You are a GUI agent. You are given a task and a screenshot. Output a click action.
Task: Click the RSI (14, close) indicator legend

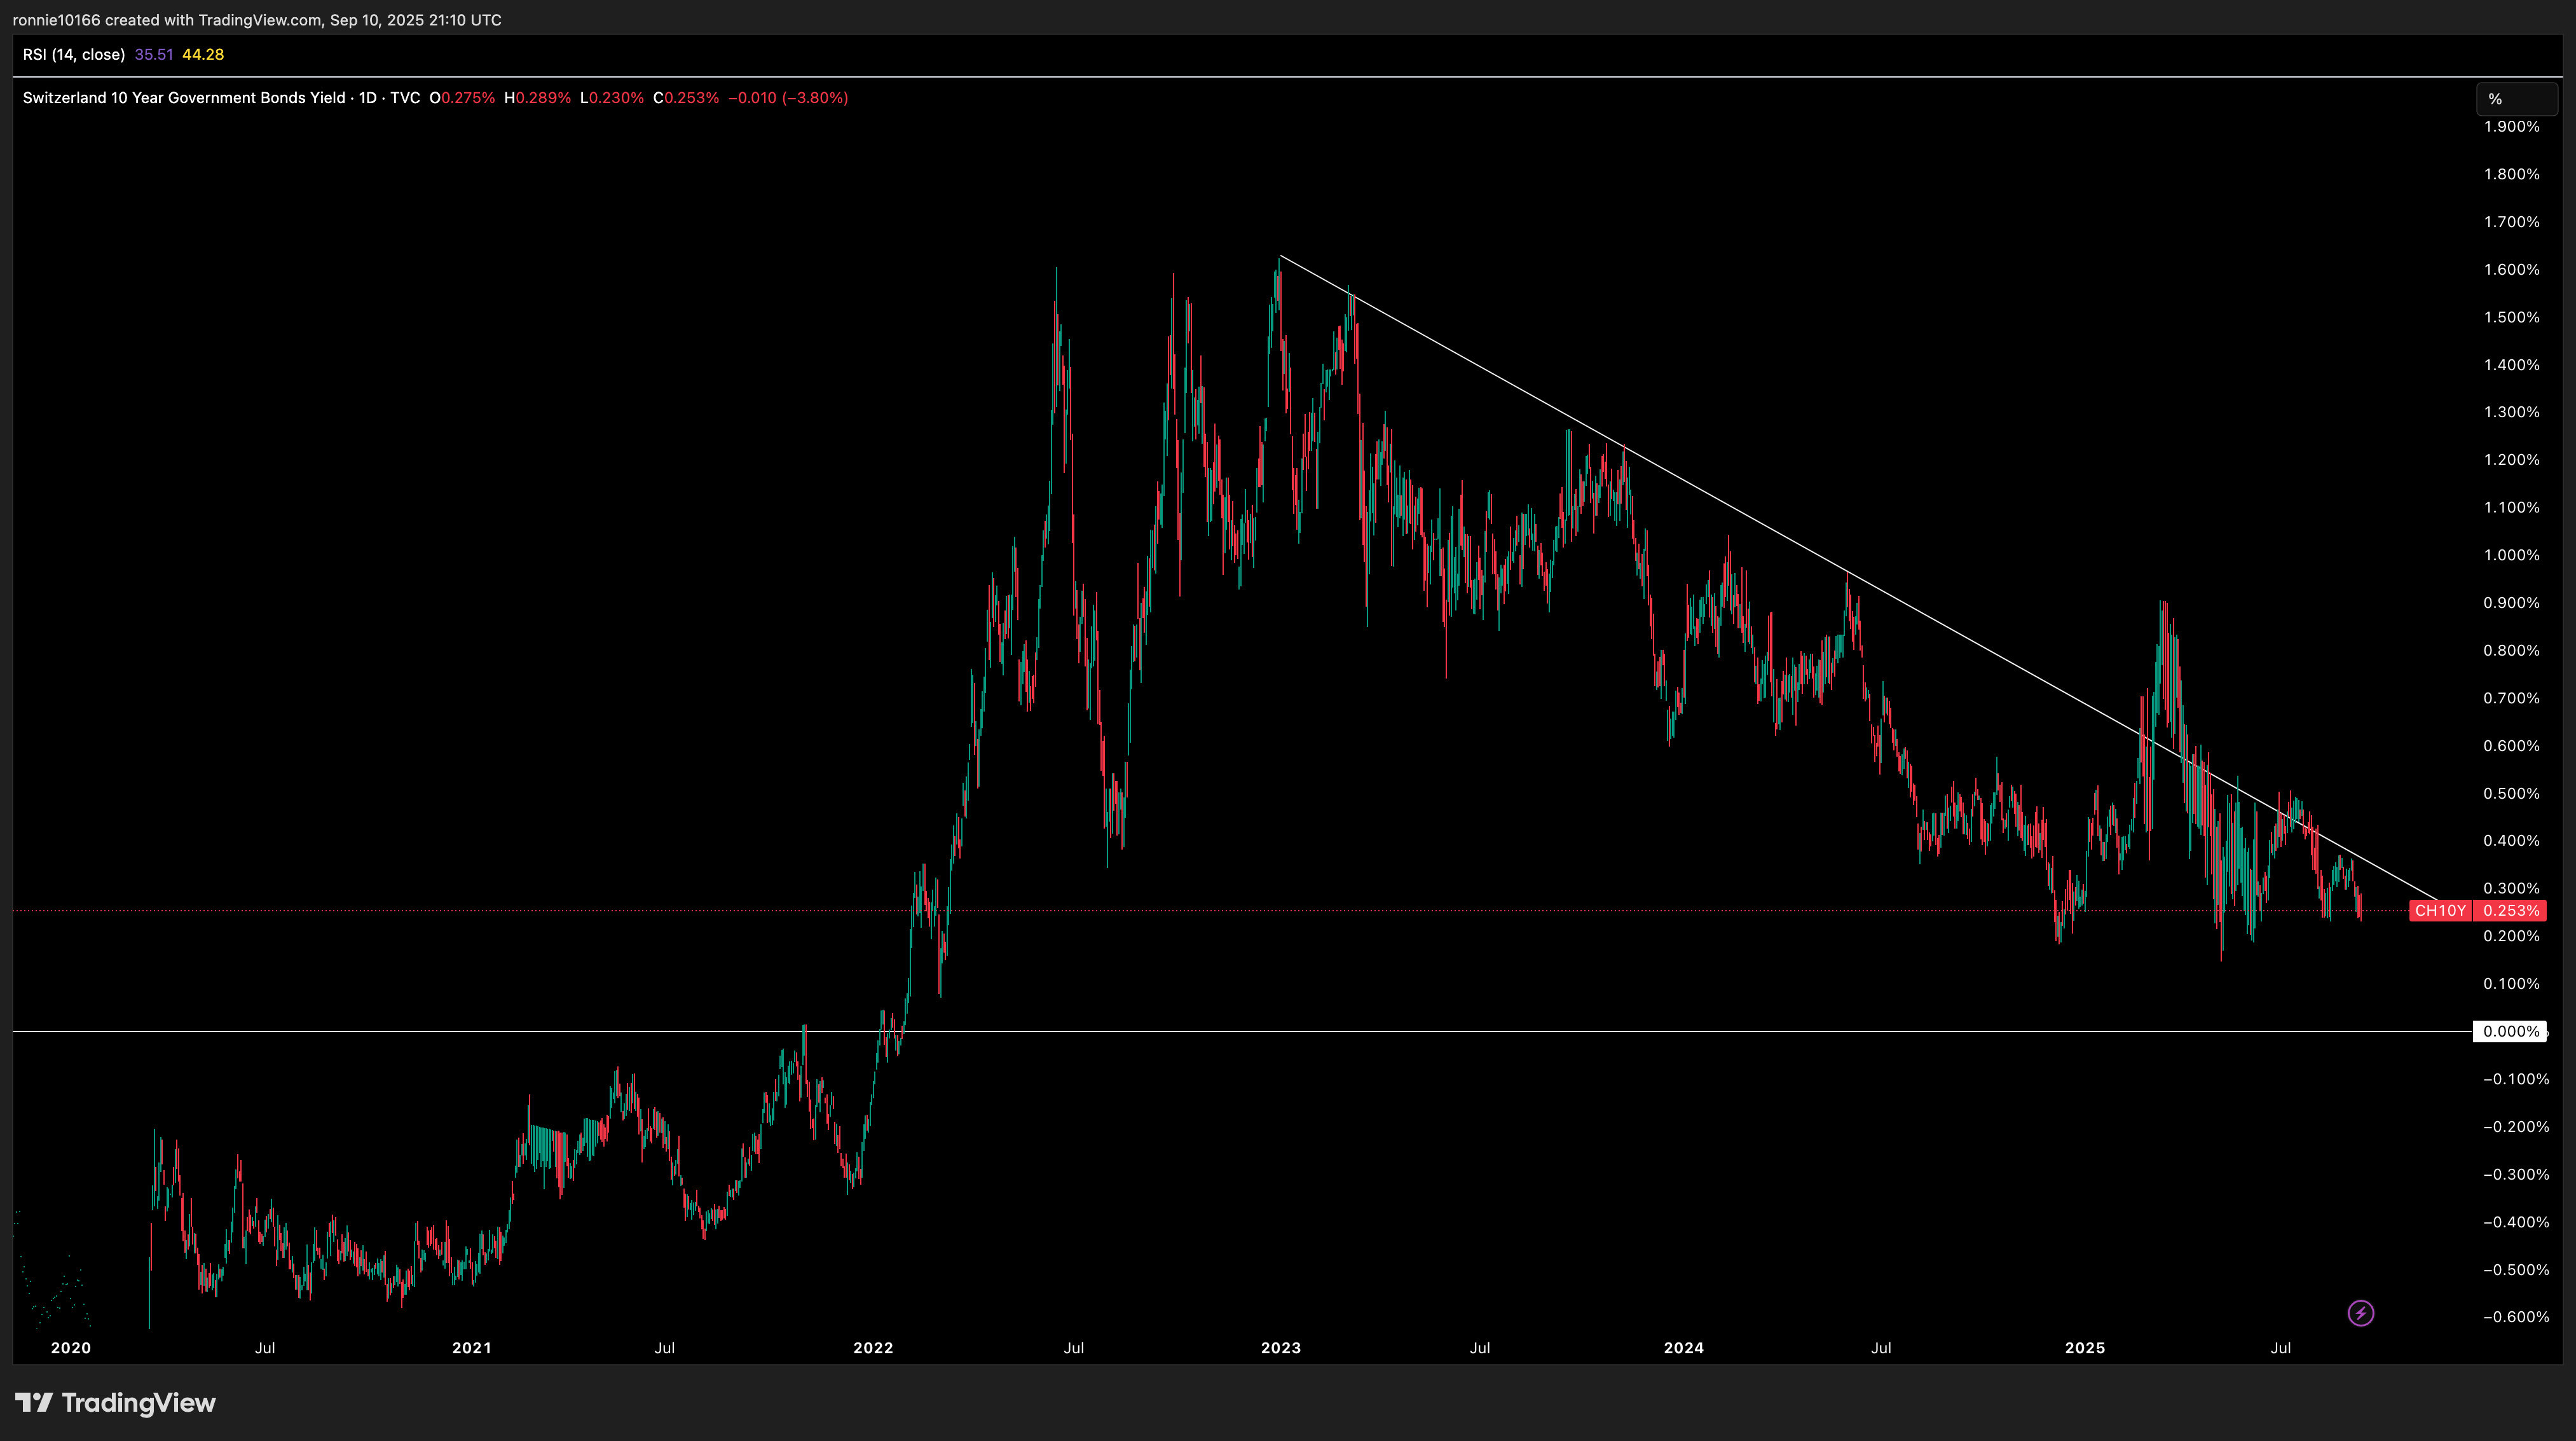(74, 55)
